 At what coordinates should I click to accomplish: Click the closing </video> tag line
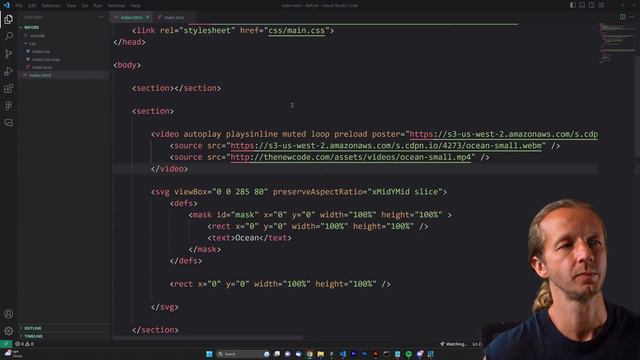pos(169,169)
